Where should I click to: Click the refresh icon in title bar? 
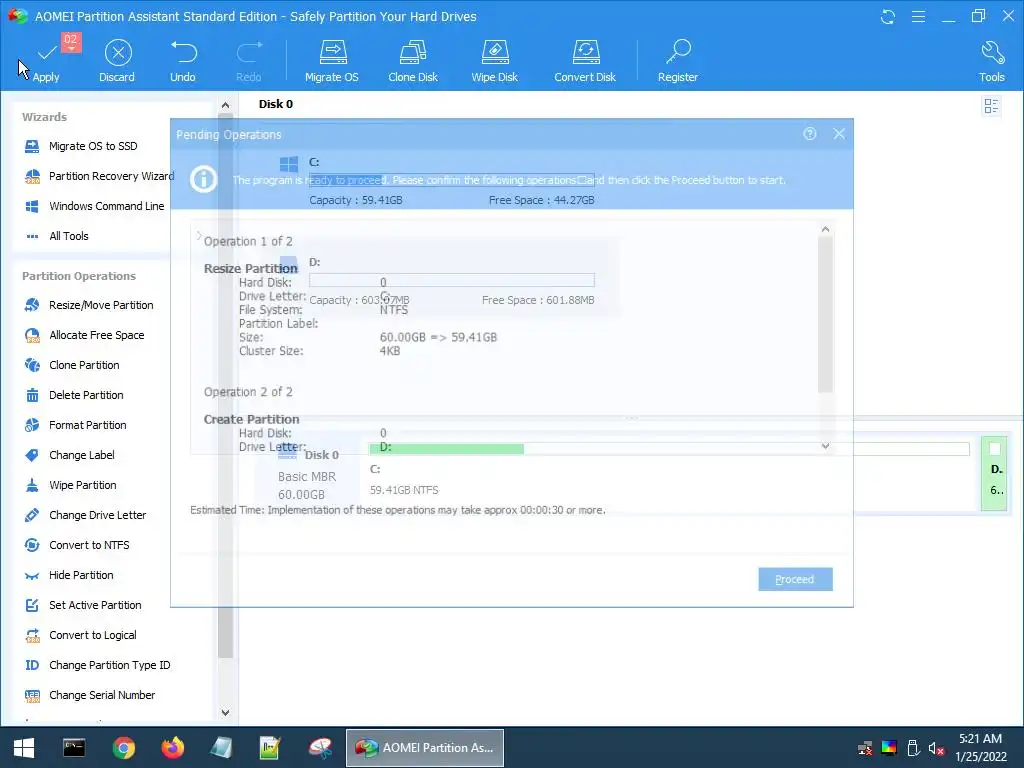tap(888, 17)
